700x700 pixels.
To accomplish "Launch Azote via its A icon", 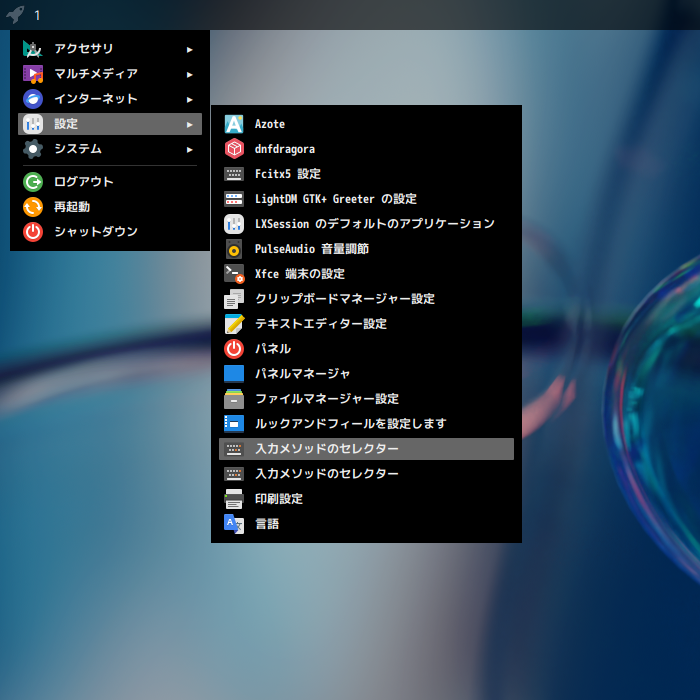I will point(234,124).
